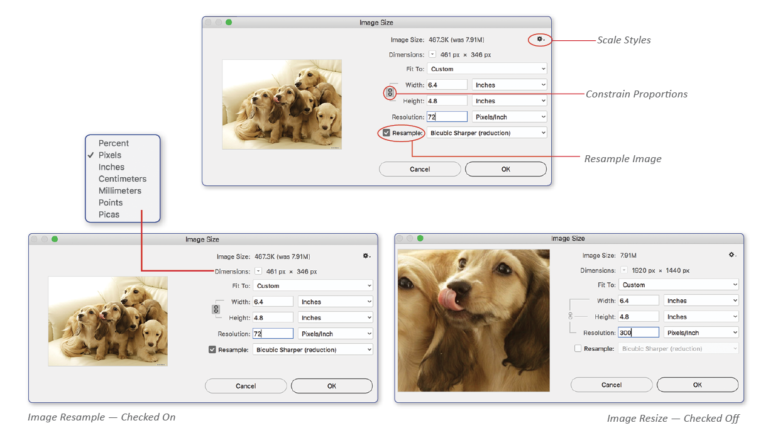768x445 pixels.
Task: Click Cancel in top Image Size dialog
Action: click(420, 169)
